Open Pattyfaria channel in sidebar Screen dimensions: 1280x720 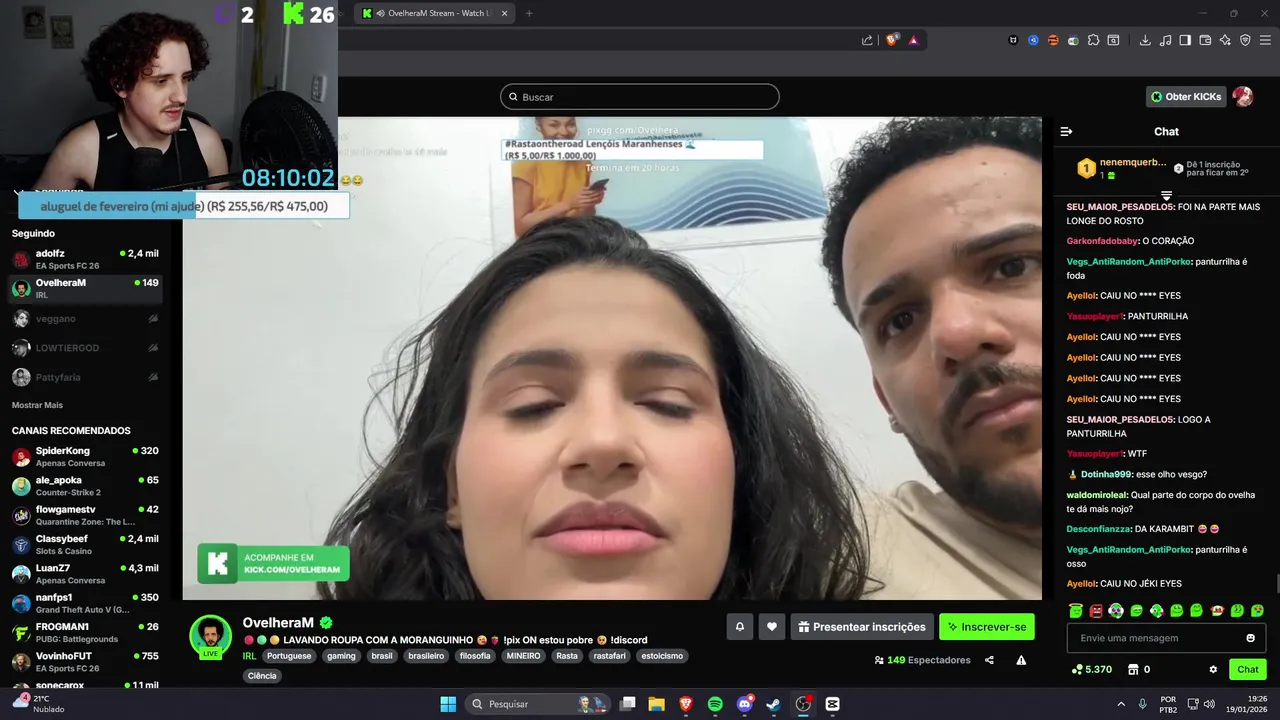[85, 377]
